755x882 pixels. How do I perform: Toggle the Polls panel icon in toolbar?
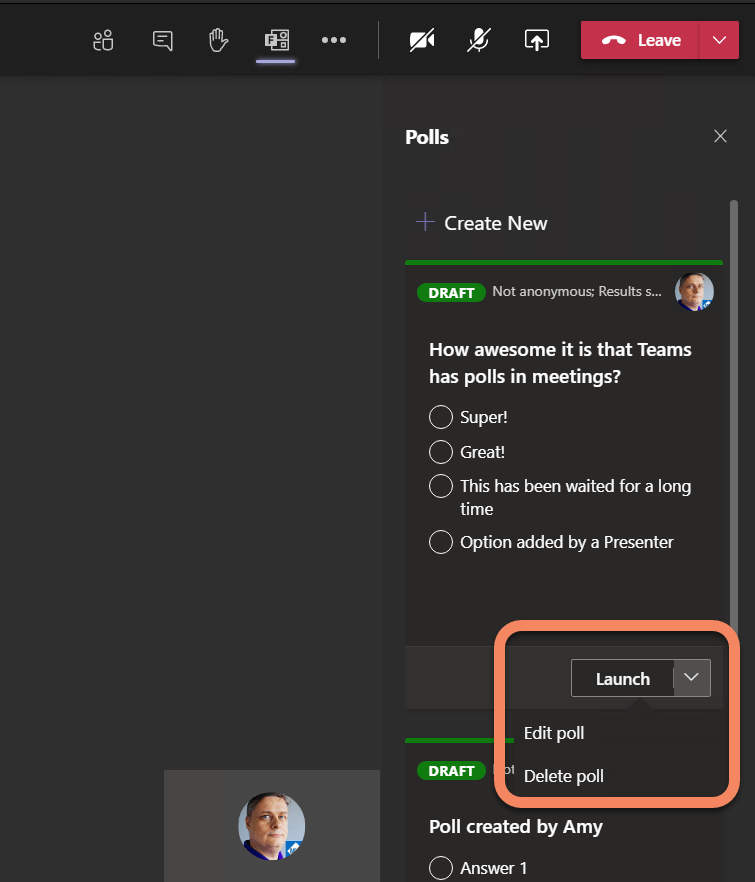[x=276, y=40]
